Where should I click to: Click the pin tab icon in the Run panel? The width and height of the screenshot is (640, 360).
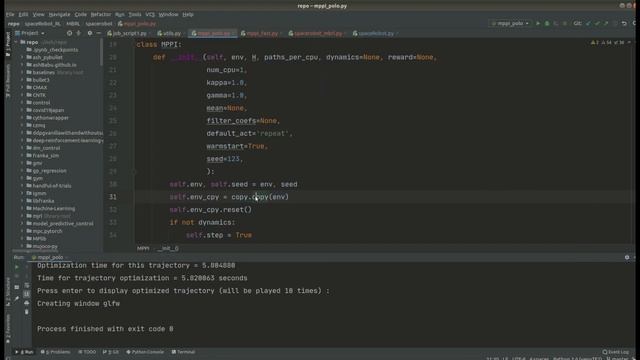tap(17, 299)
